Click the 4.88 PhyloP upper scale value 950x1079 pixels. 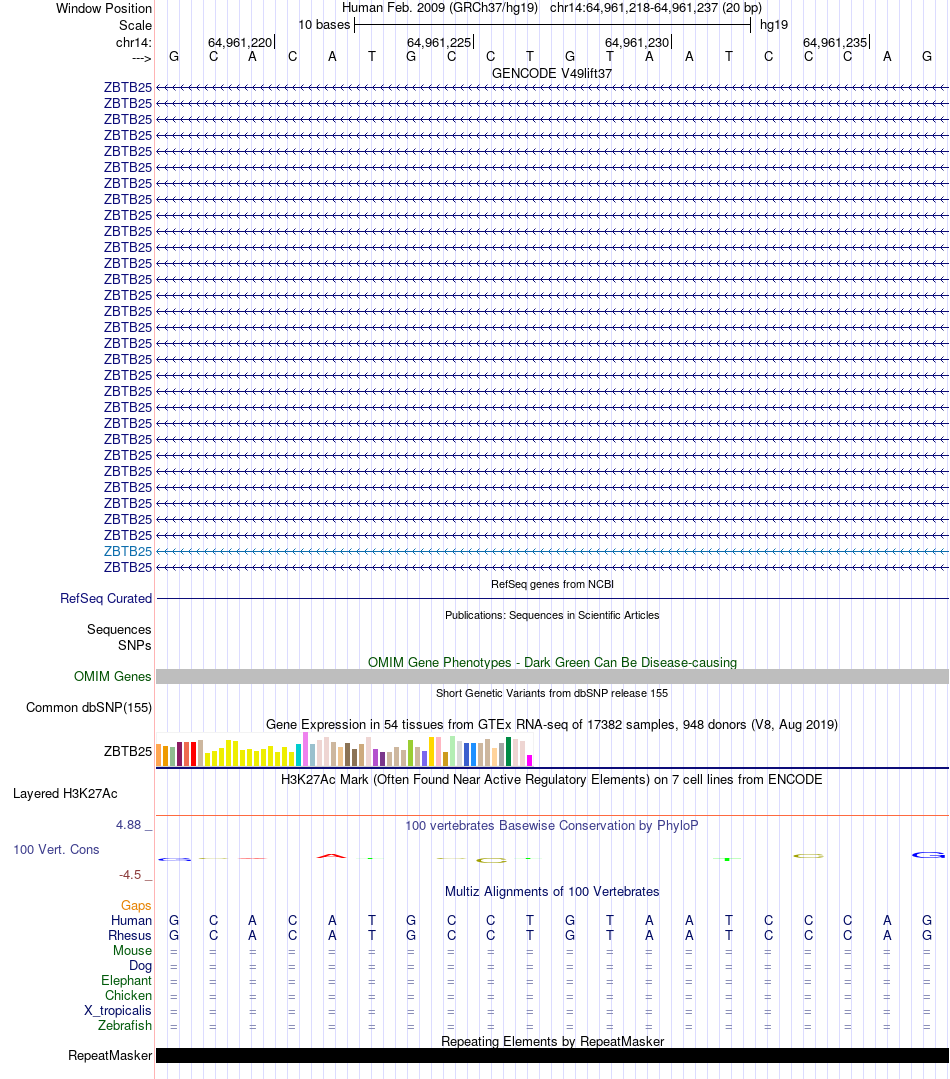coord(129,824)
